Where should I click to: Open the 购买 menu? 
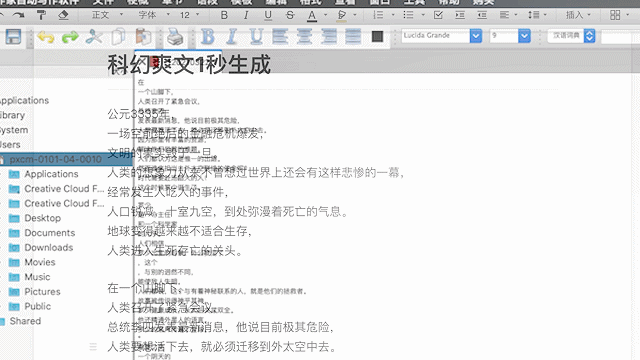click(x=484, y=2)
